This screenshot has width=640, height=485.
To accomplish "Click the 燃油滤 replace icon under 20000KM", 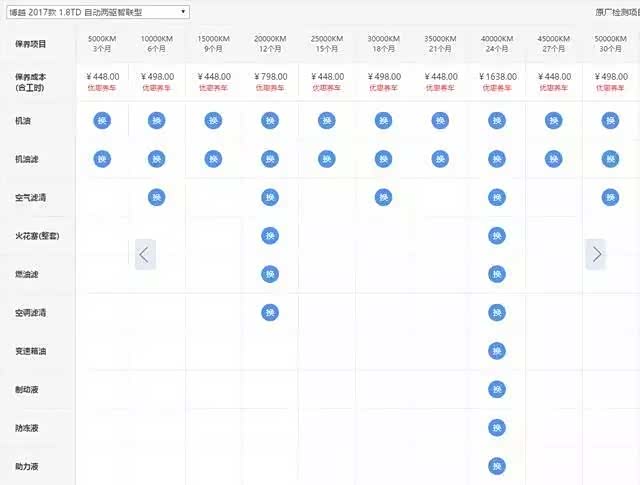I will 270,274.
